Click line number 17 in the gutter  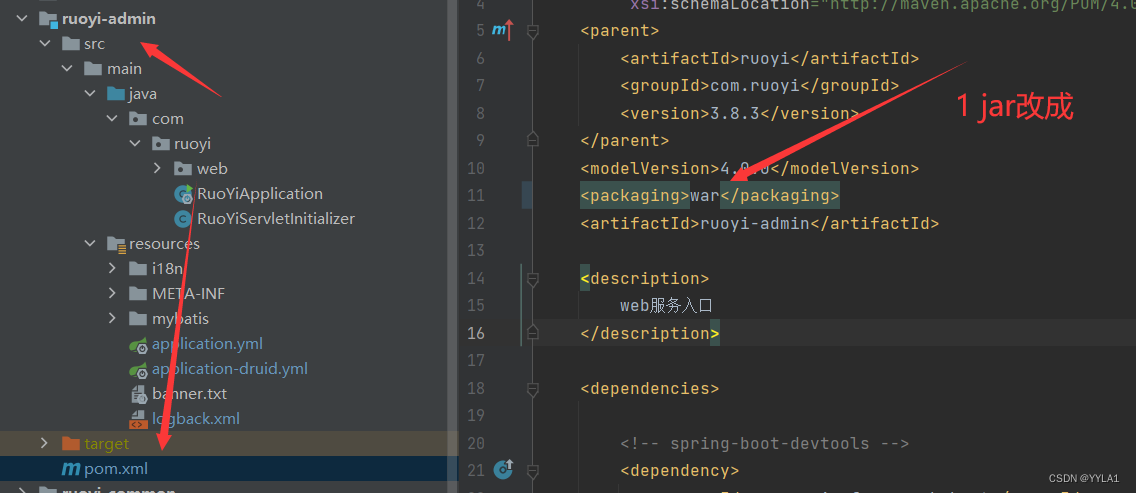click(x=474, y=360)
